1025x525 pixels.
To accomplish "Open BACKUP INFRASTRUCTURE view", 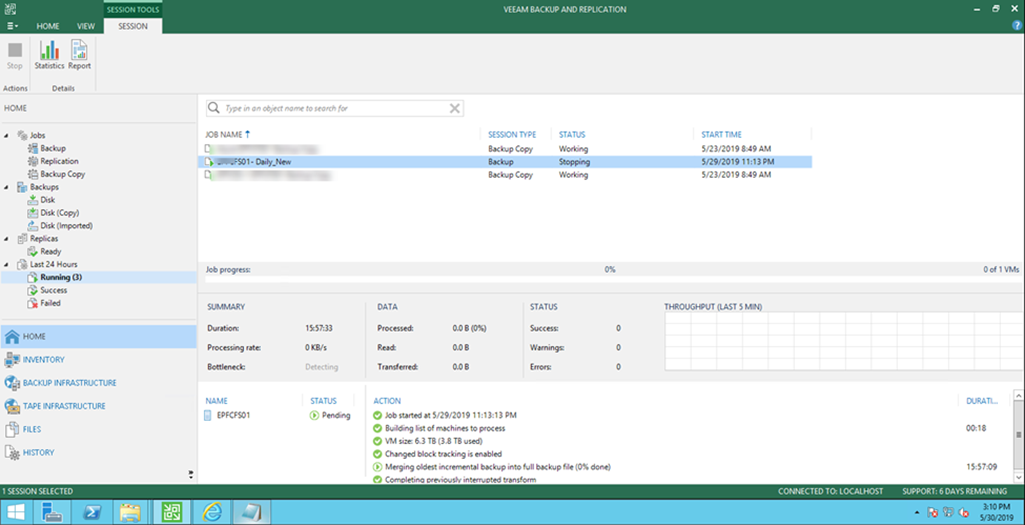I will (98, 383).
